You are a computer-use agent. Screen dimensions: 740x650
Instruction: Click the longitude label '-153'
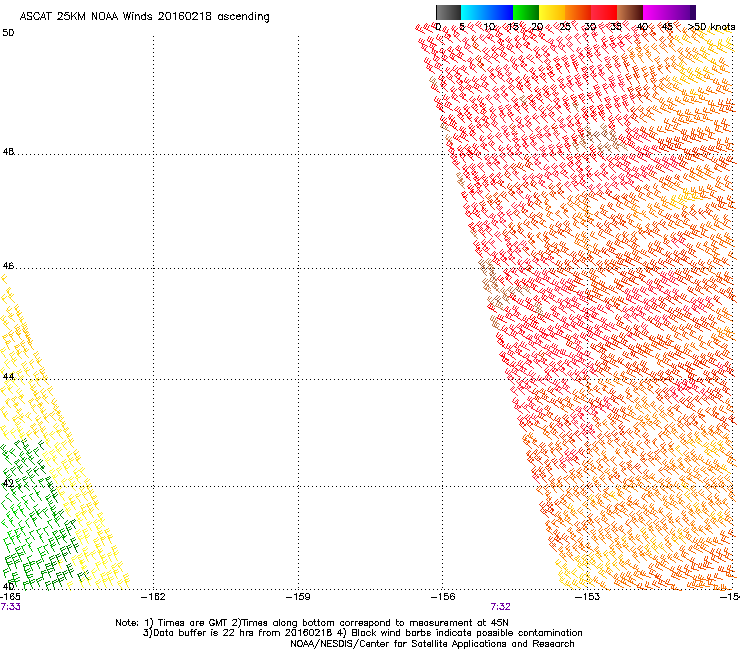point(588,597)
